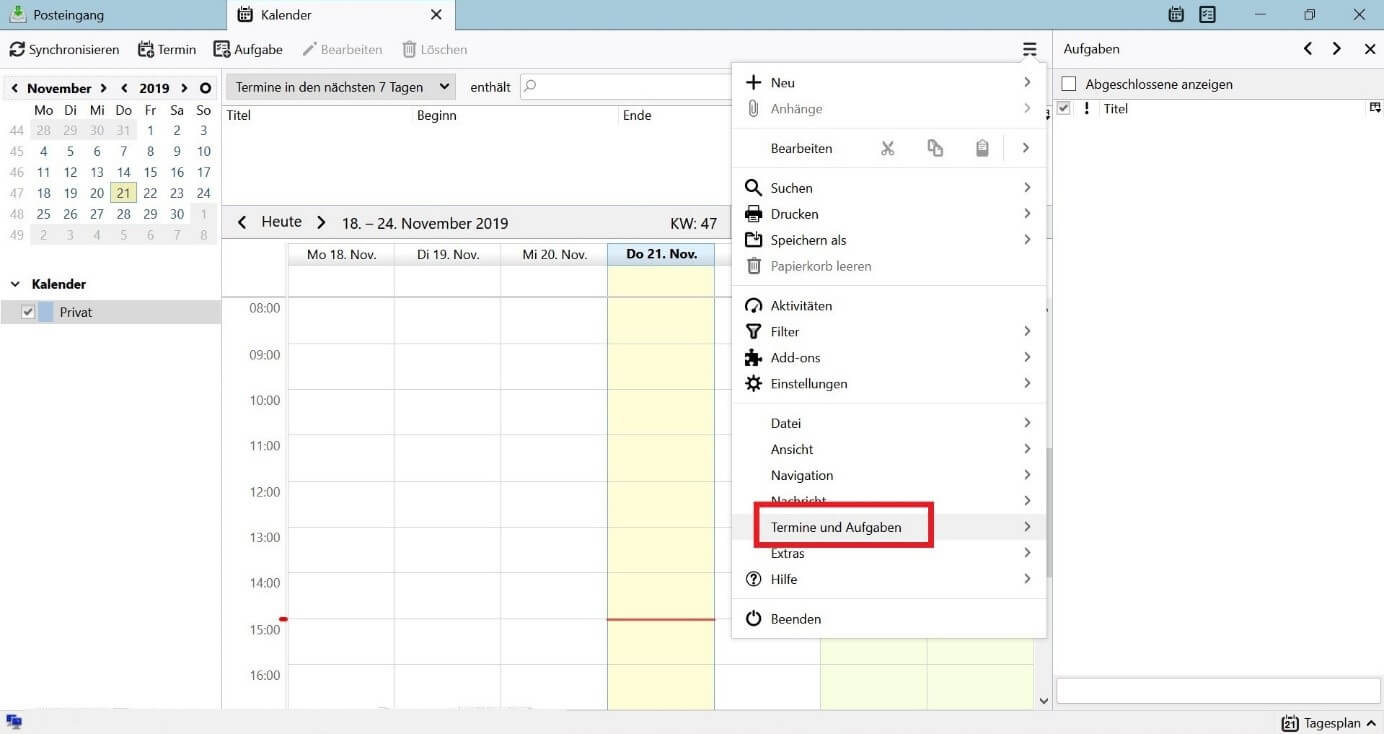Open the 'Termine und Aufgaben' submenu
Screen dimensions: 1384x734
889,527
